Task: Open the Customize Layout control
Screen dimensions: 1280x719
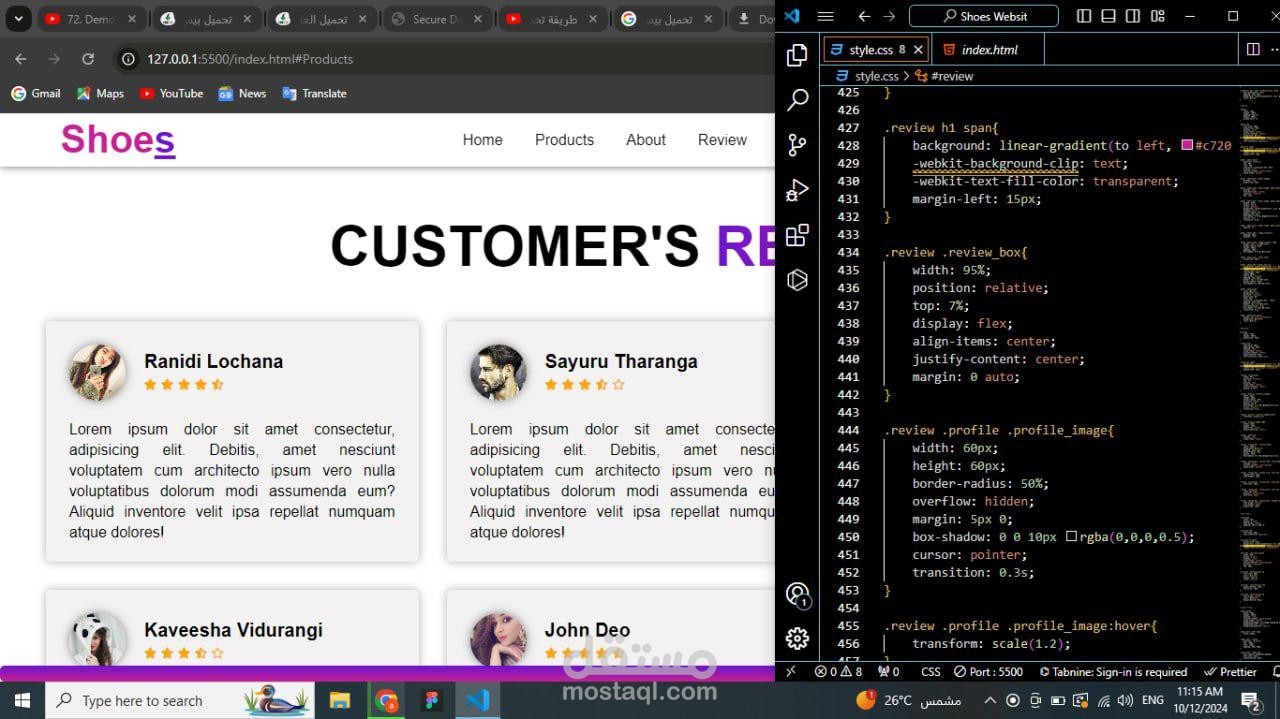Action: coord(1158,16)
